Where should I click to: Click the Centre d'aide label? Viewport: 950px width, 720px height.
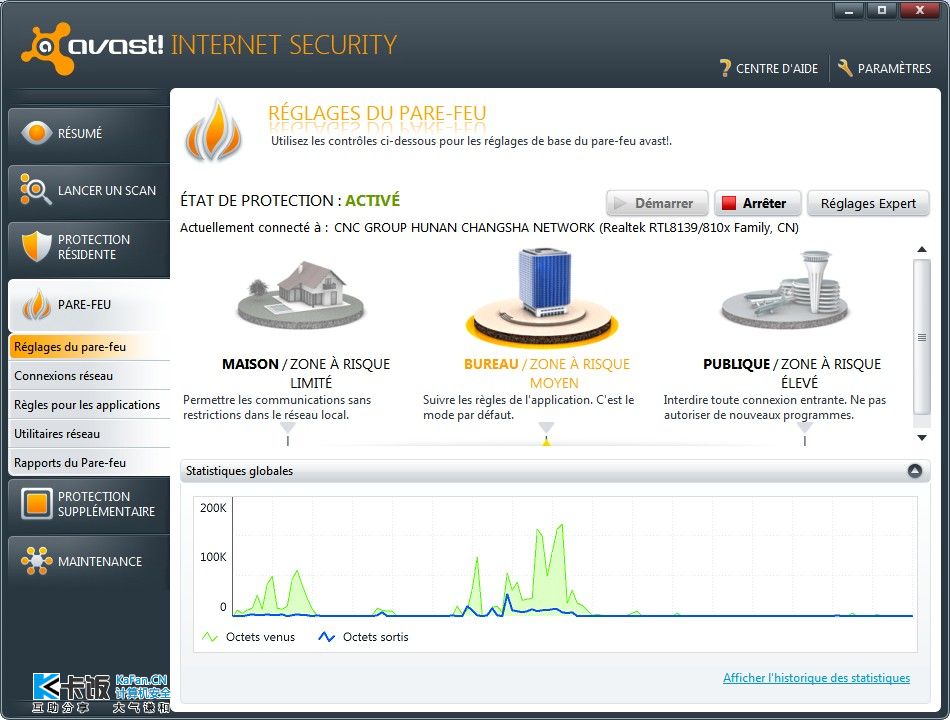[777, 68]
